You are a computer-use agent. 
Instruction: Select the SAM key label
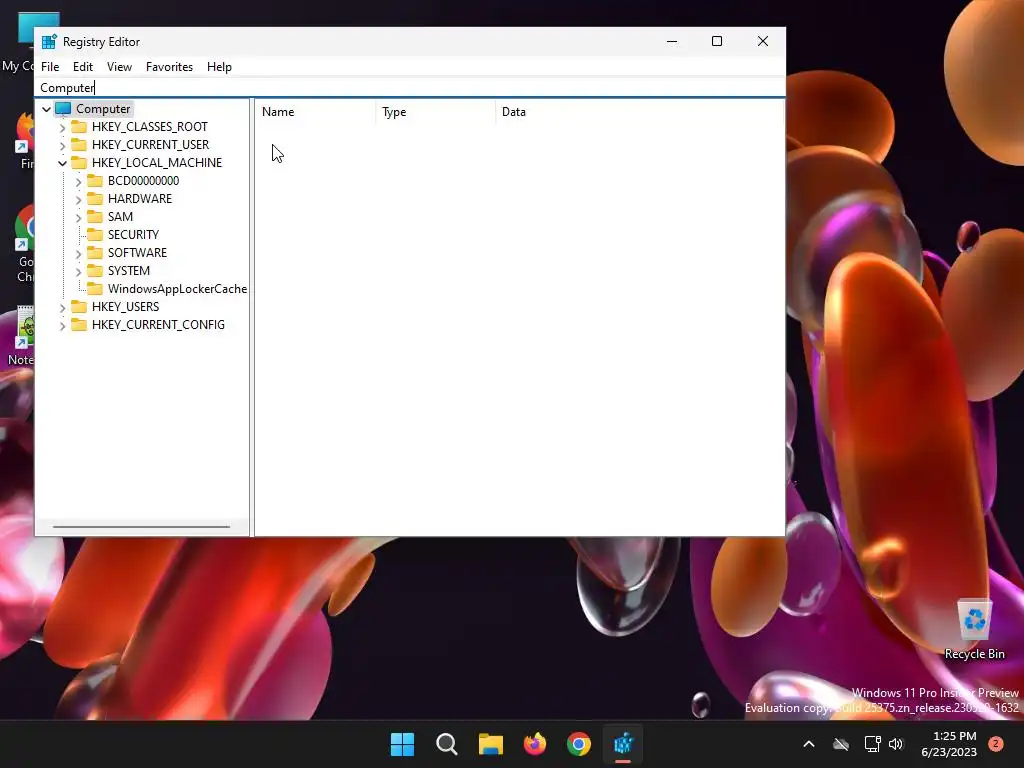coord(120,217)
